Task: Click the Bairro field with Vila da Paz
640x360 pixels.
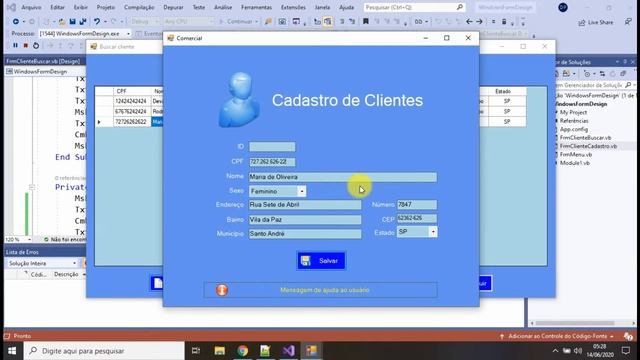Action: click(305, 220)
